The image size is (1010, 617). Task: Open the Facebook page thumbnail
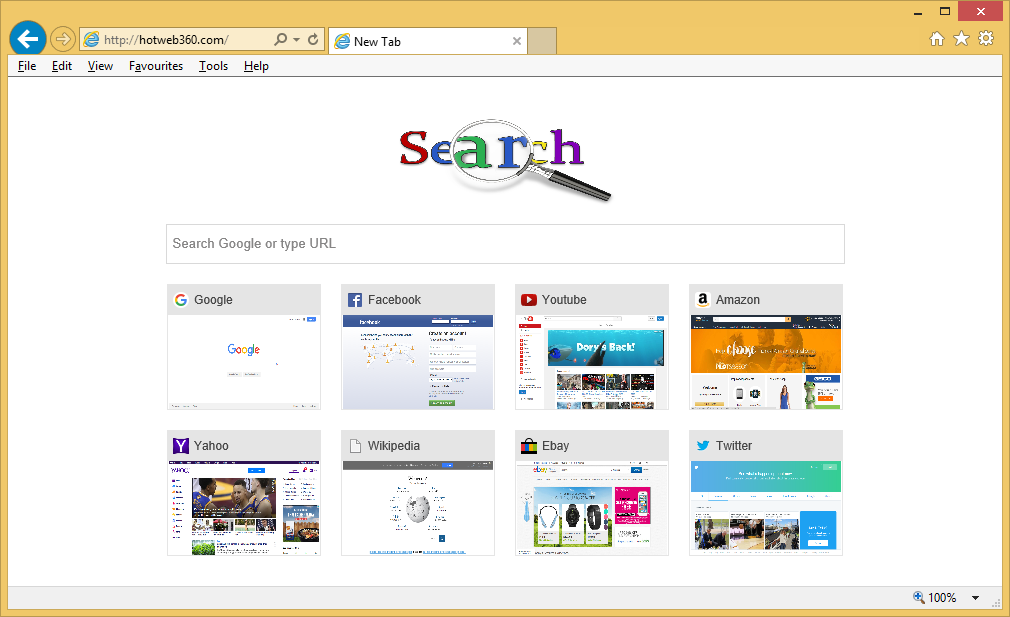[x=418, y=362]
